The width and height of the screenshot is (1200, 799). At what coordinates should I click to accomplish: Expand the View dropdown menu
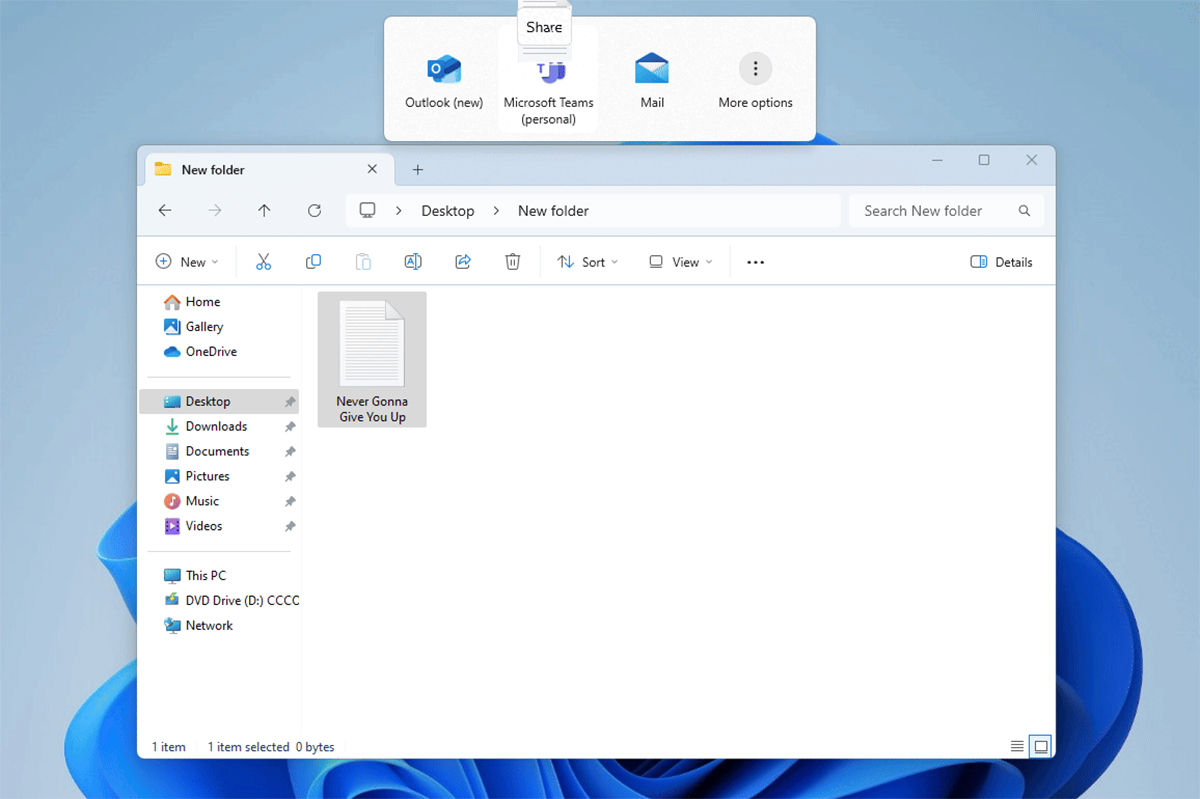click(x=681, y=262)
